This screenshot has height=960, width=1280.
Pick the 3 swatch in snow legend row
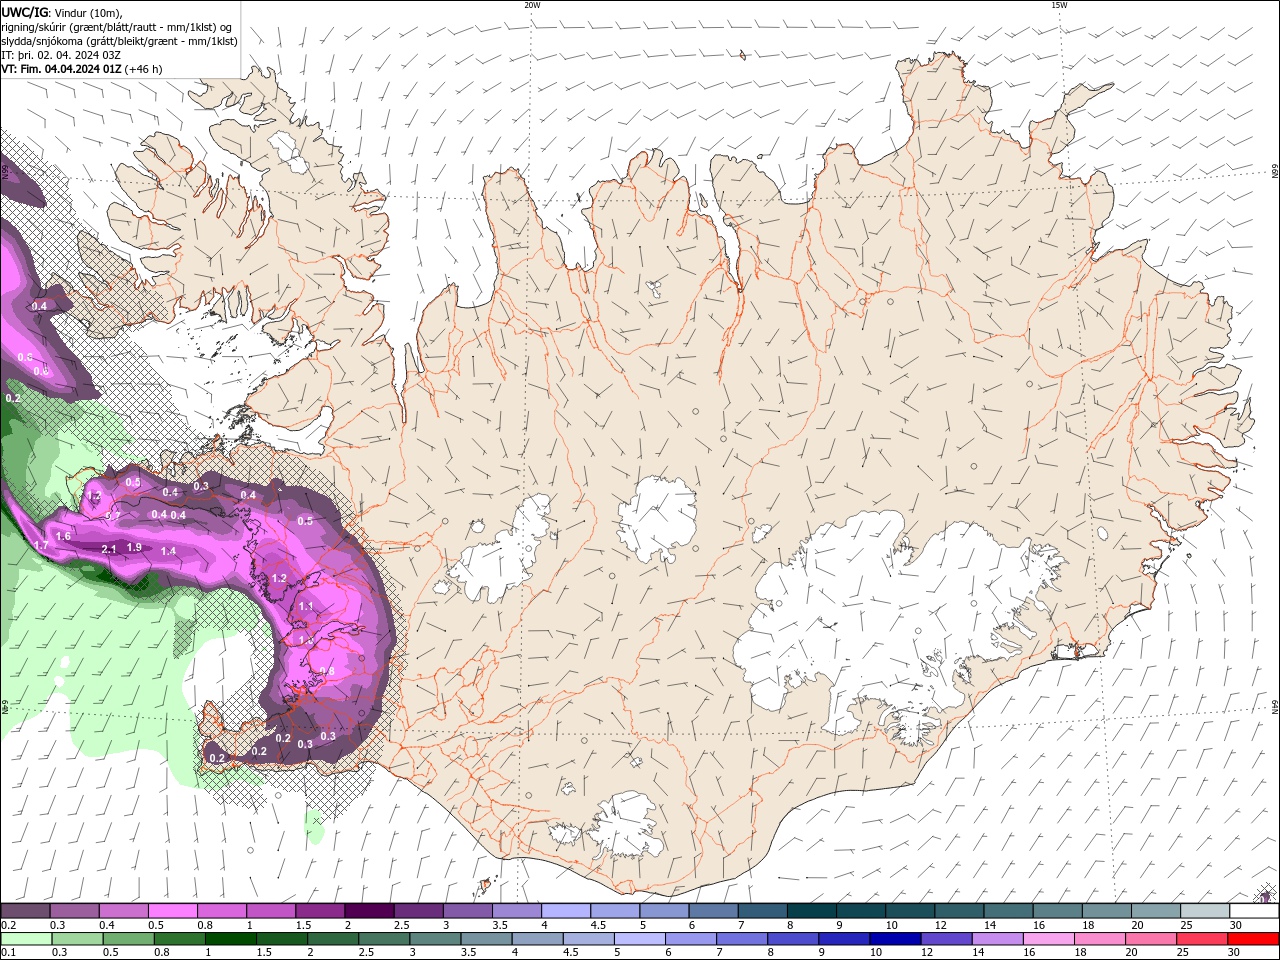(x=466, y=911)
